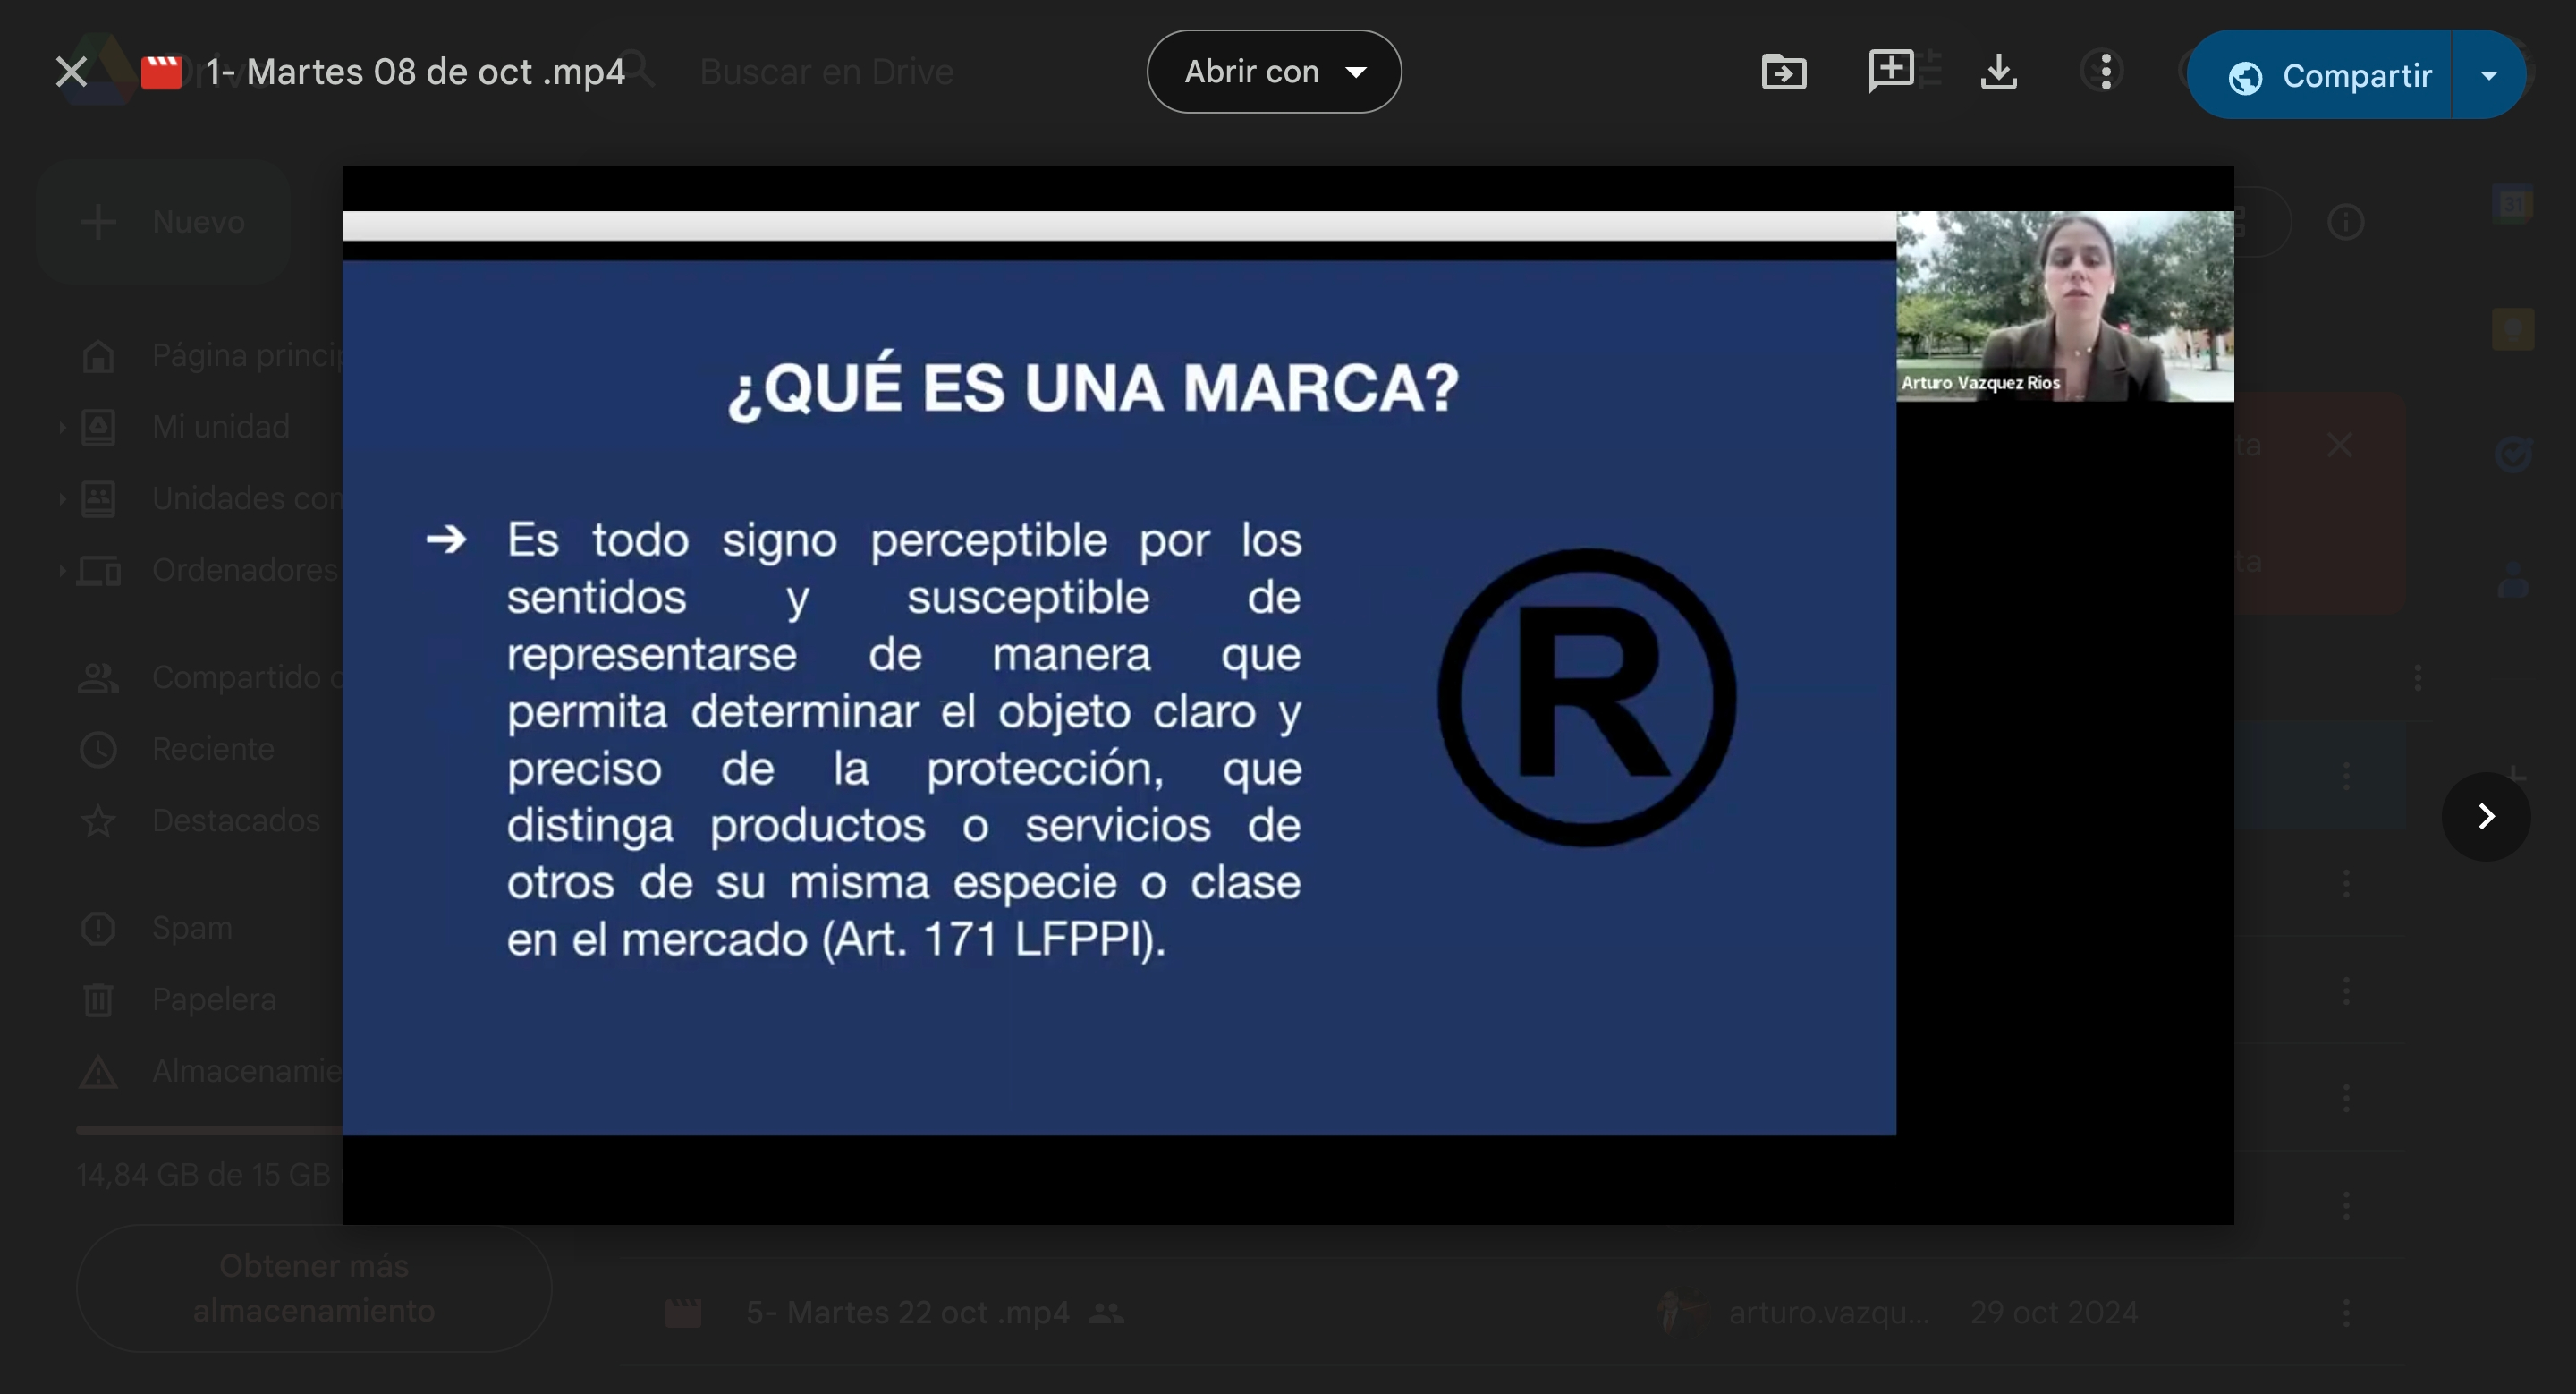2576x1394 pixels.
Task: Click the '5- Martes 22 oct .mp4' file row
Action: (1510, 1312)
